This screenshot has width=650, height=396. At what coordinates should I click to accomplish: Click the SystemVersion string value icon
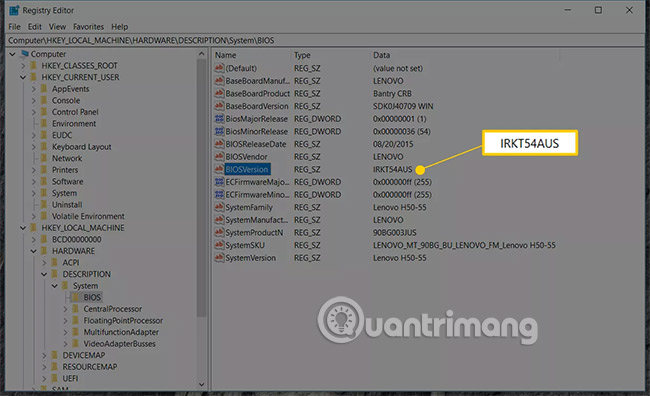coord(219,258)
